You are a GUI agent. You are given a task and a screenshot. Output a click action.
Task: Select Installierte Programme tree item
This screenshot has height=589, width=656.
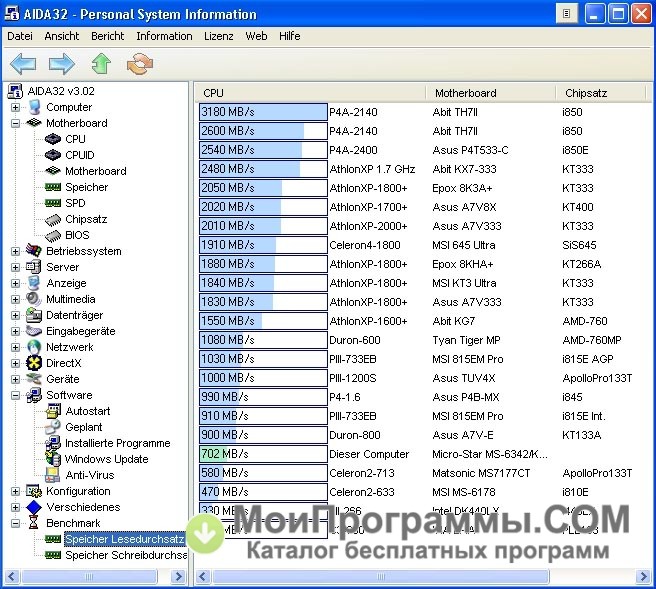118,443
